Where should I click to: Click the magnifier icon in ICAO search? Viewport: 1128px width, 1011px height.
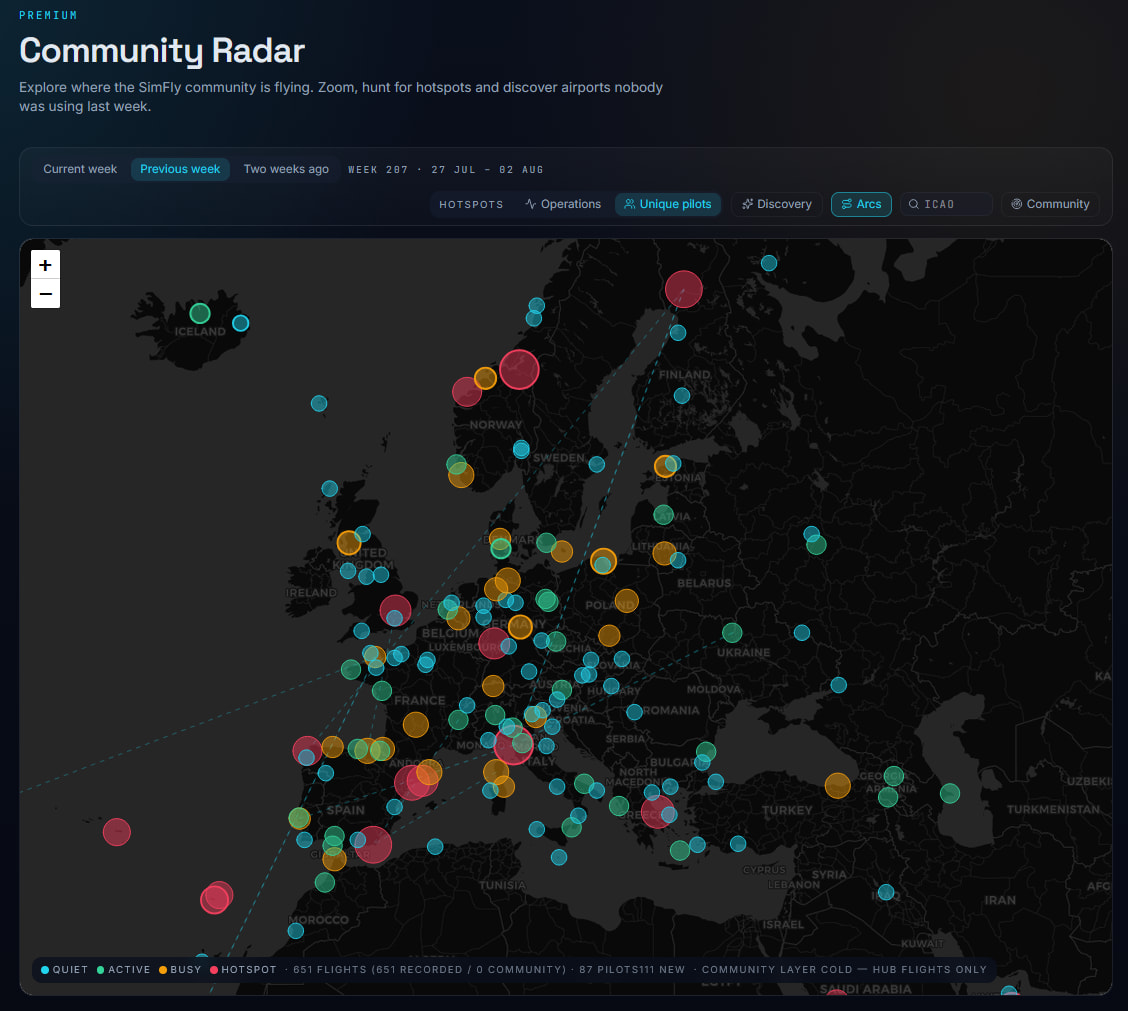[914, 204]
